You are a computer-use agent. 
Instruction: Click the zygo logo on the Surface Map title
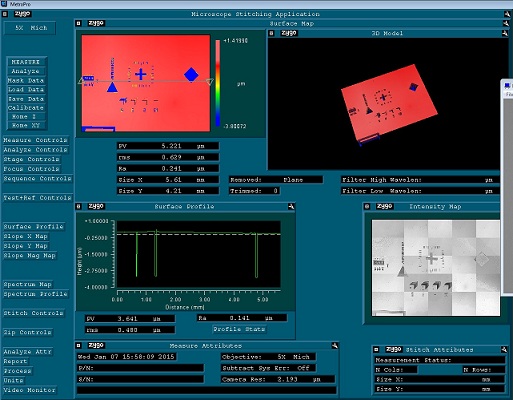(96, 23)
